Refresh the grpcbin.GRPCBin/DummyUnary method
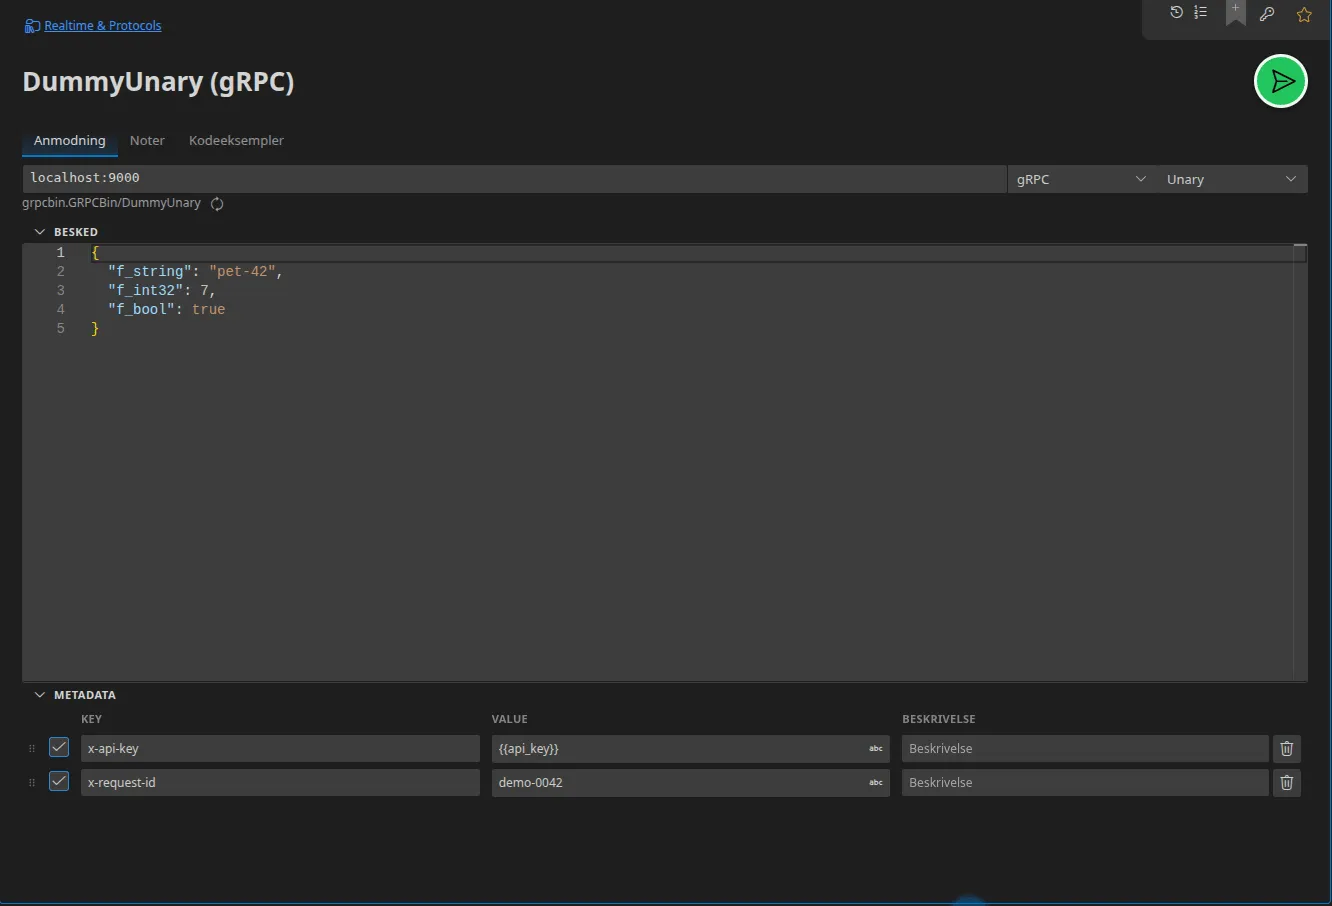1332x906 pixels. pos(217,204)
